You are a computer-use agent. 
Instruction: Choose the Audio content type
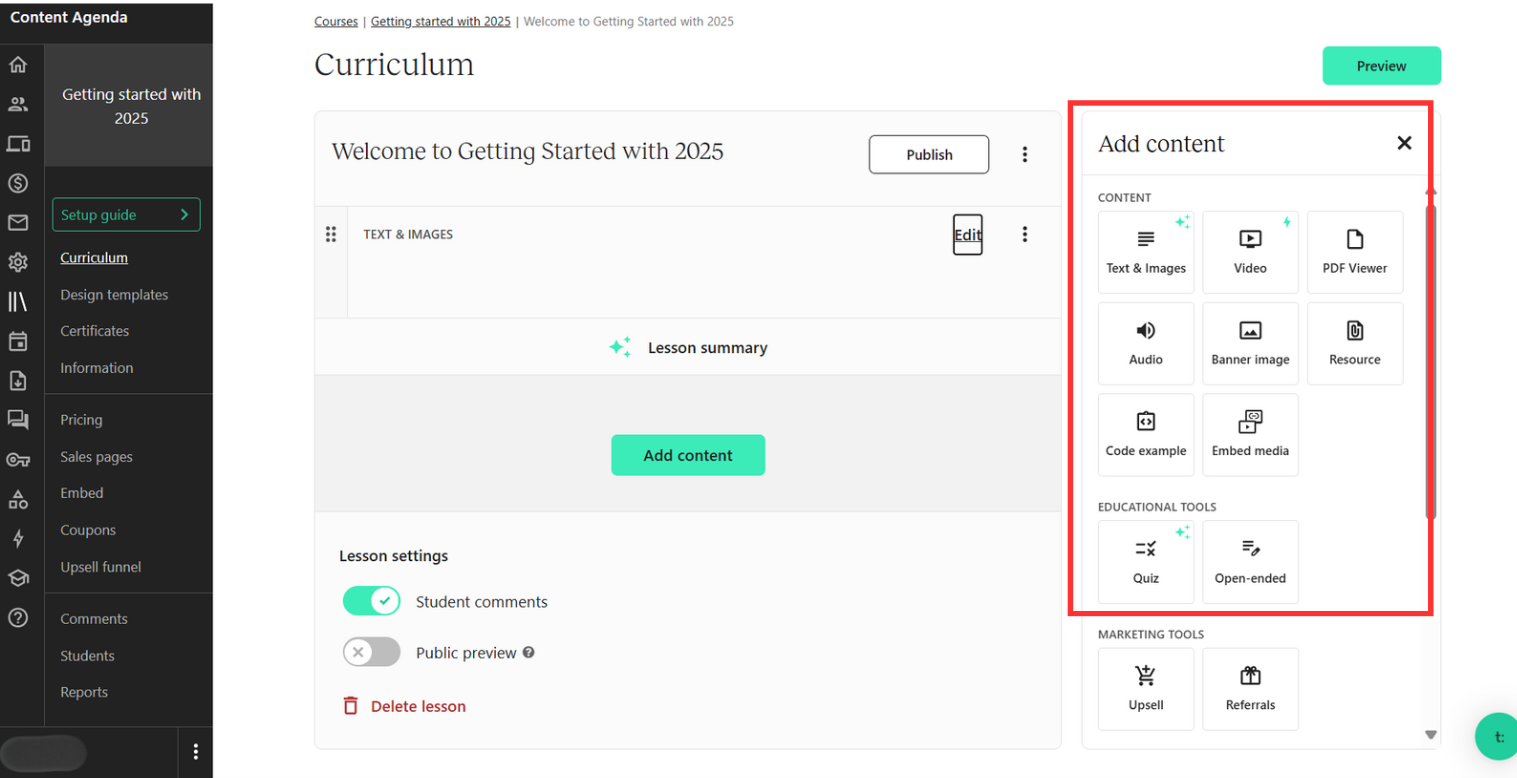tap(1145, 343)
